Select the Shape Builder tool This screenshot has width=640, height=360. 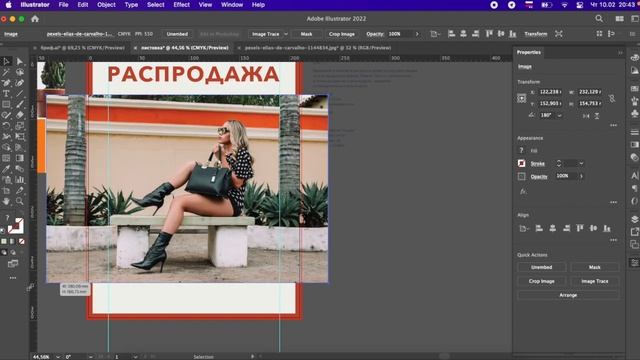click(x=7, y=147)
